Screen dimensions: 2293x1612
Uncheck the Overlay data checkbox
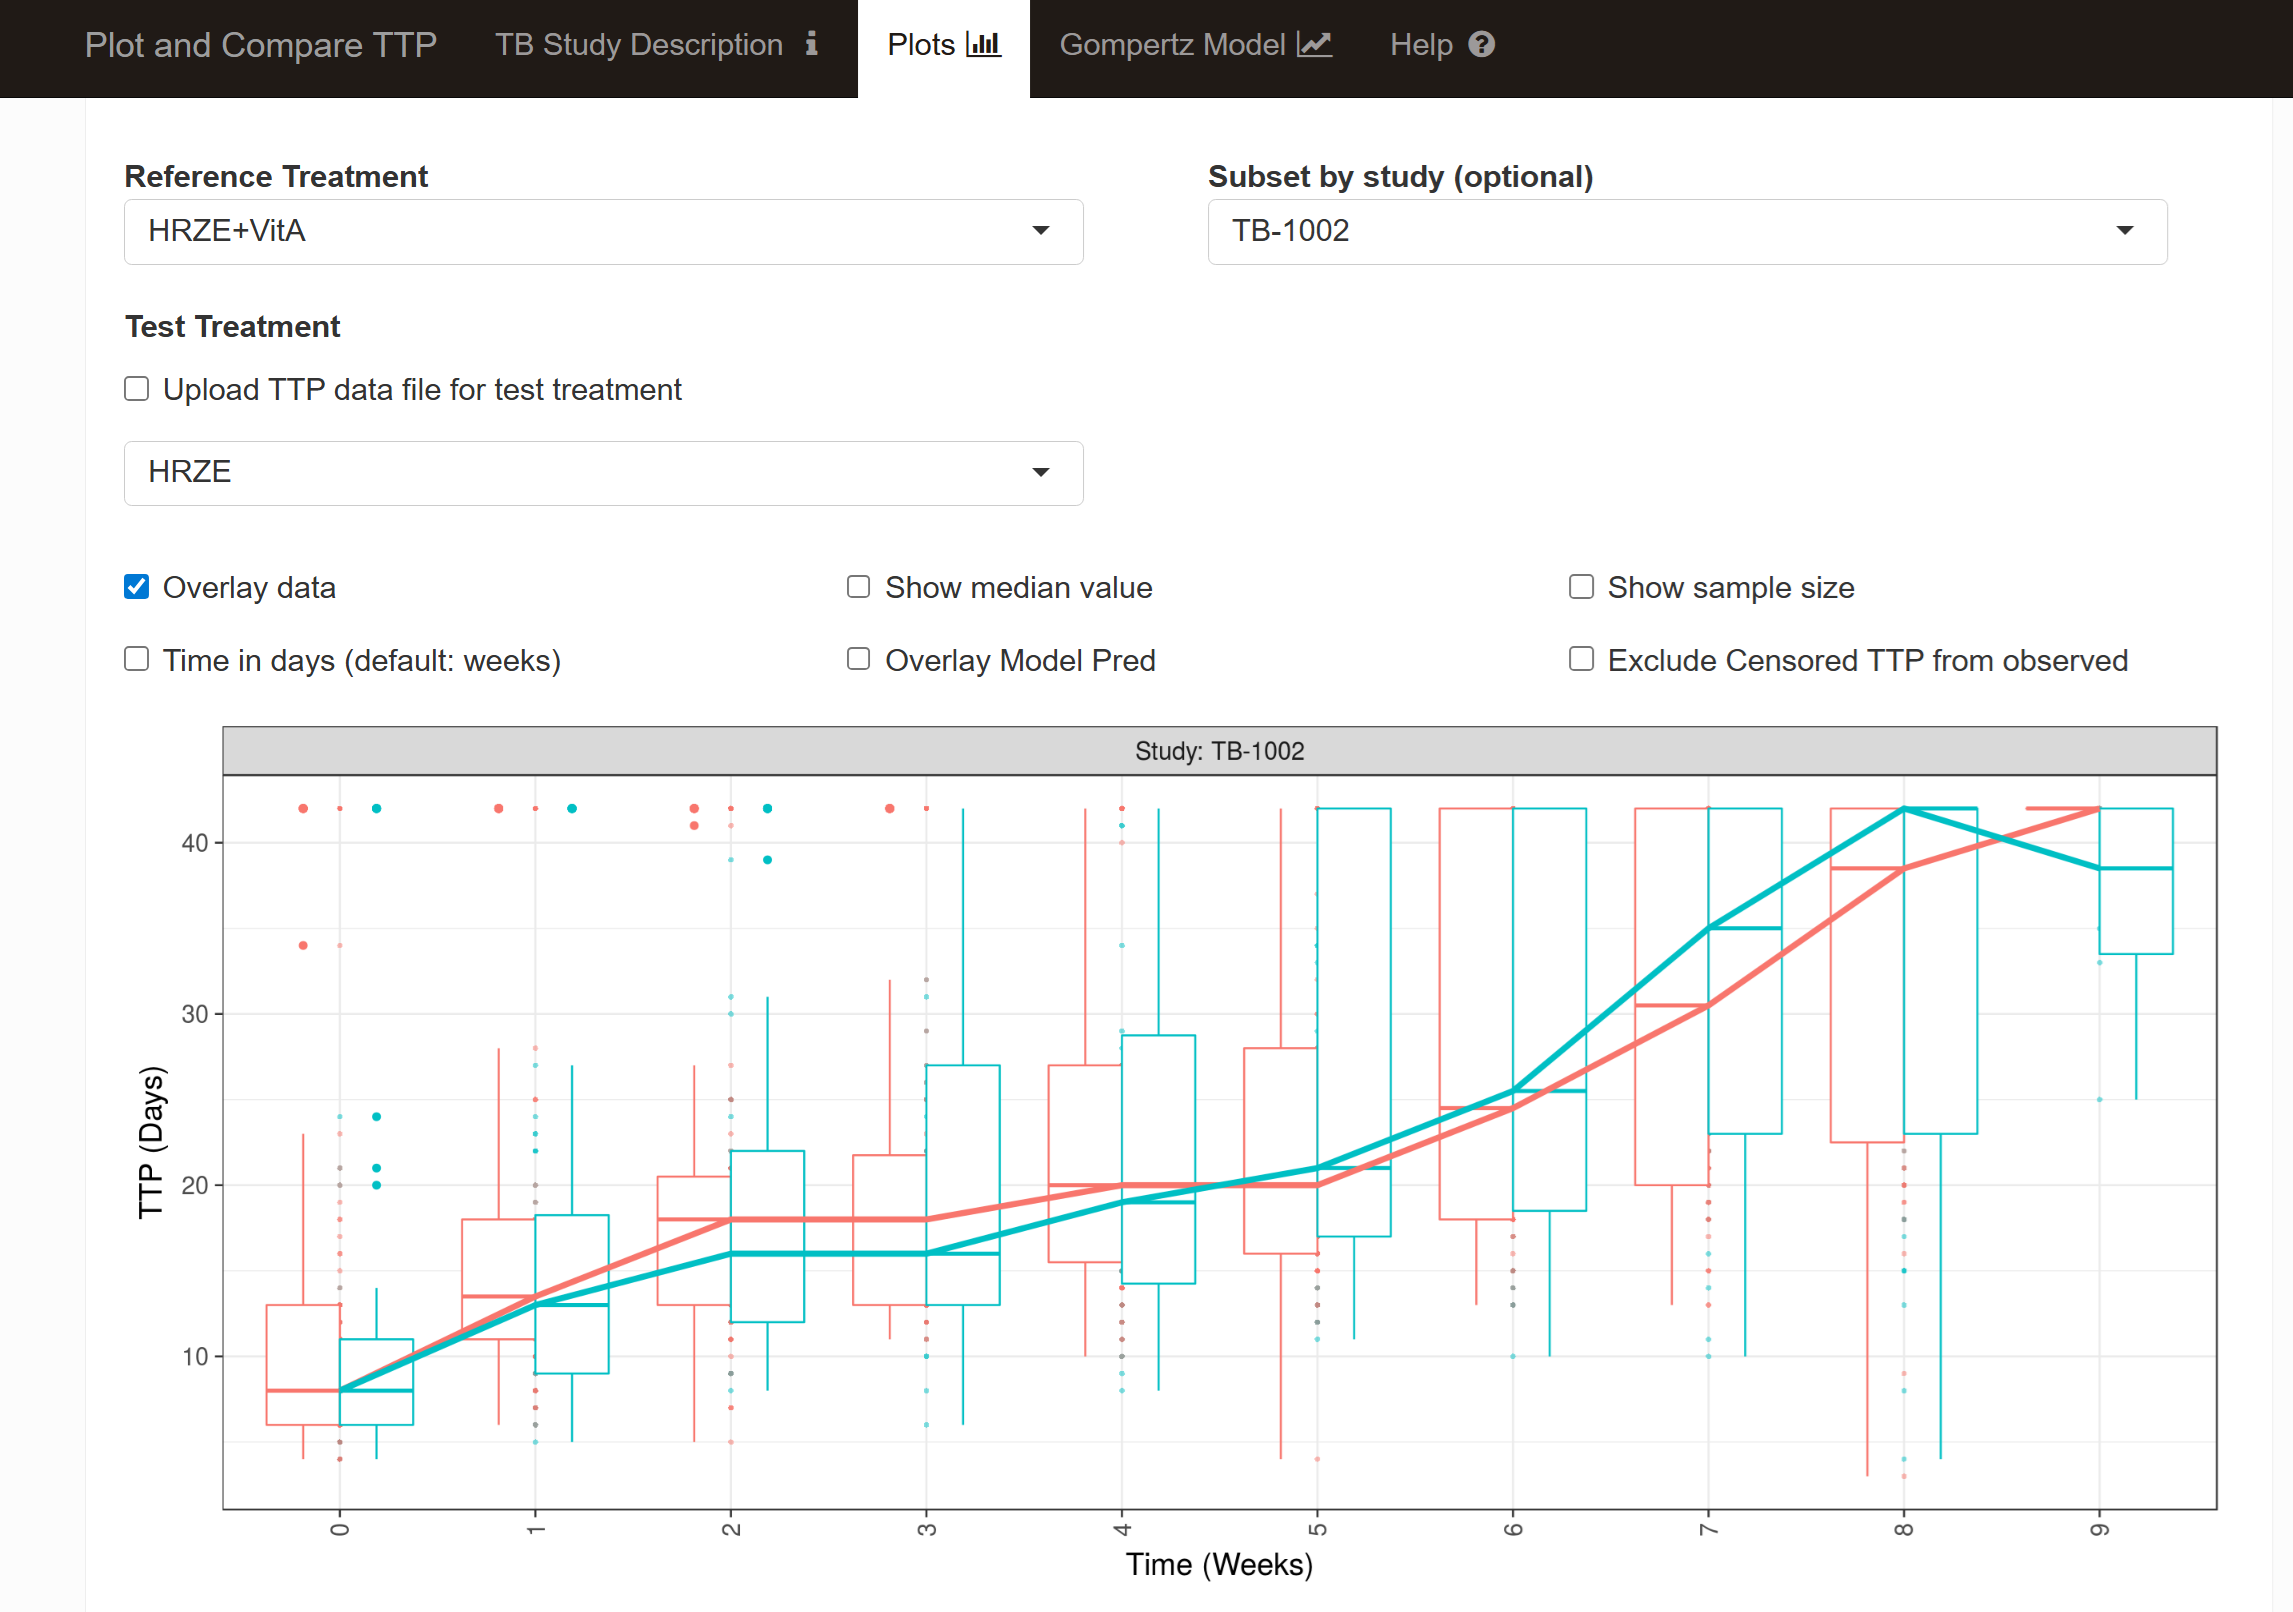tap(137, 587)
